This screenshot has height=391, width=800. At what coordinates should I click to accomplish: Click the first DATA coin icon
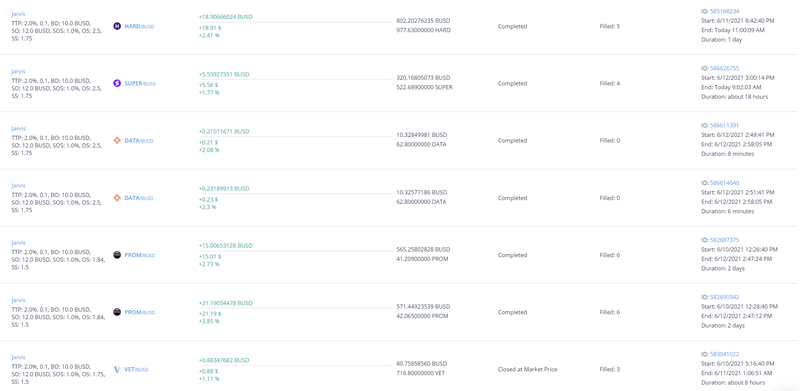point(117,140)
